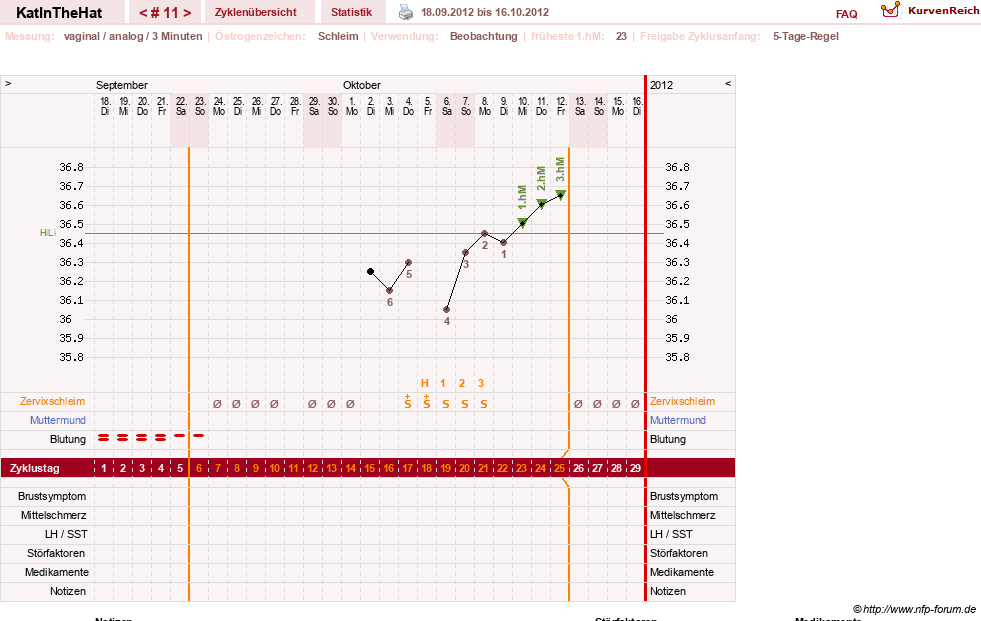Click the vaginal / analog / 3 Minuten value
This screenshot has width=981, height=621.
pyautogui.click(x=133, y=36)
